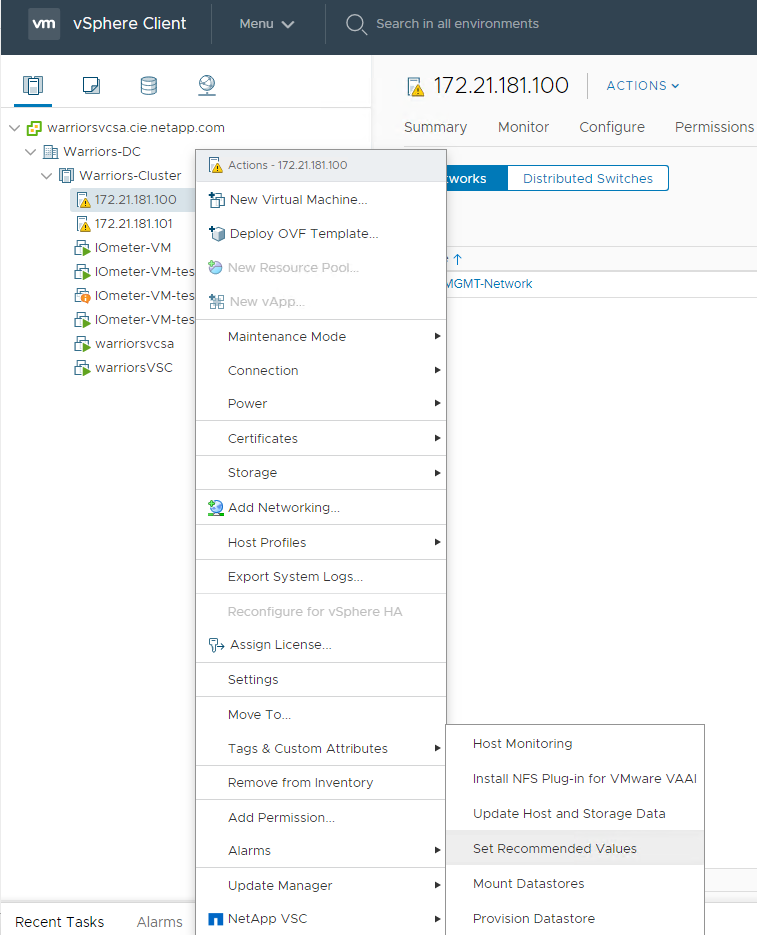Open the Storage view icon
The image size is (757, 935).
coord(148,86)
